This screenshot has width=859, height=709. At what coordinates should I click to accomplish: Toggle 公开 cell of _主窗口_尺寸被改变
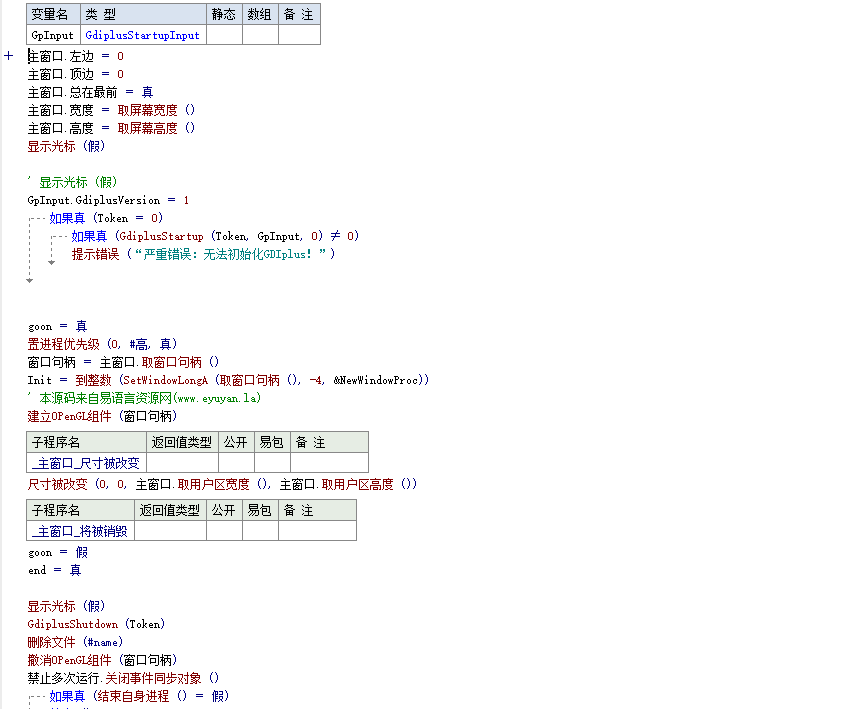point(236,463)
